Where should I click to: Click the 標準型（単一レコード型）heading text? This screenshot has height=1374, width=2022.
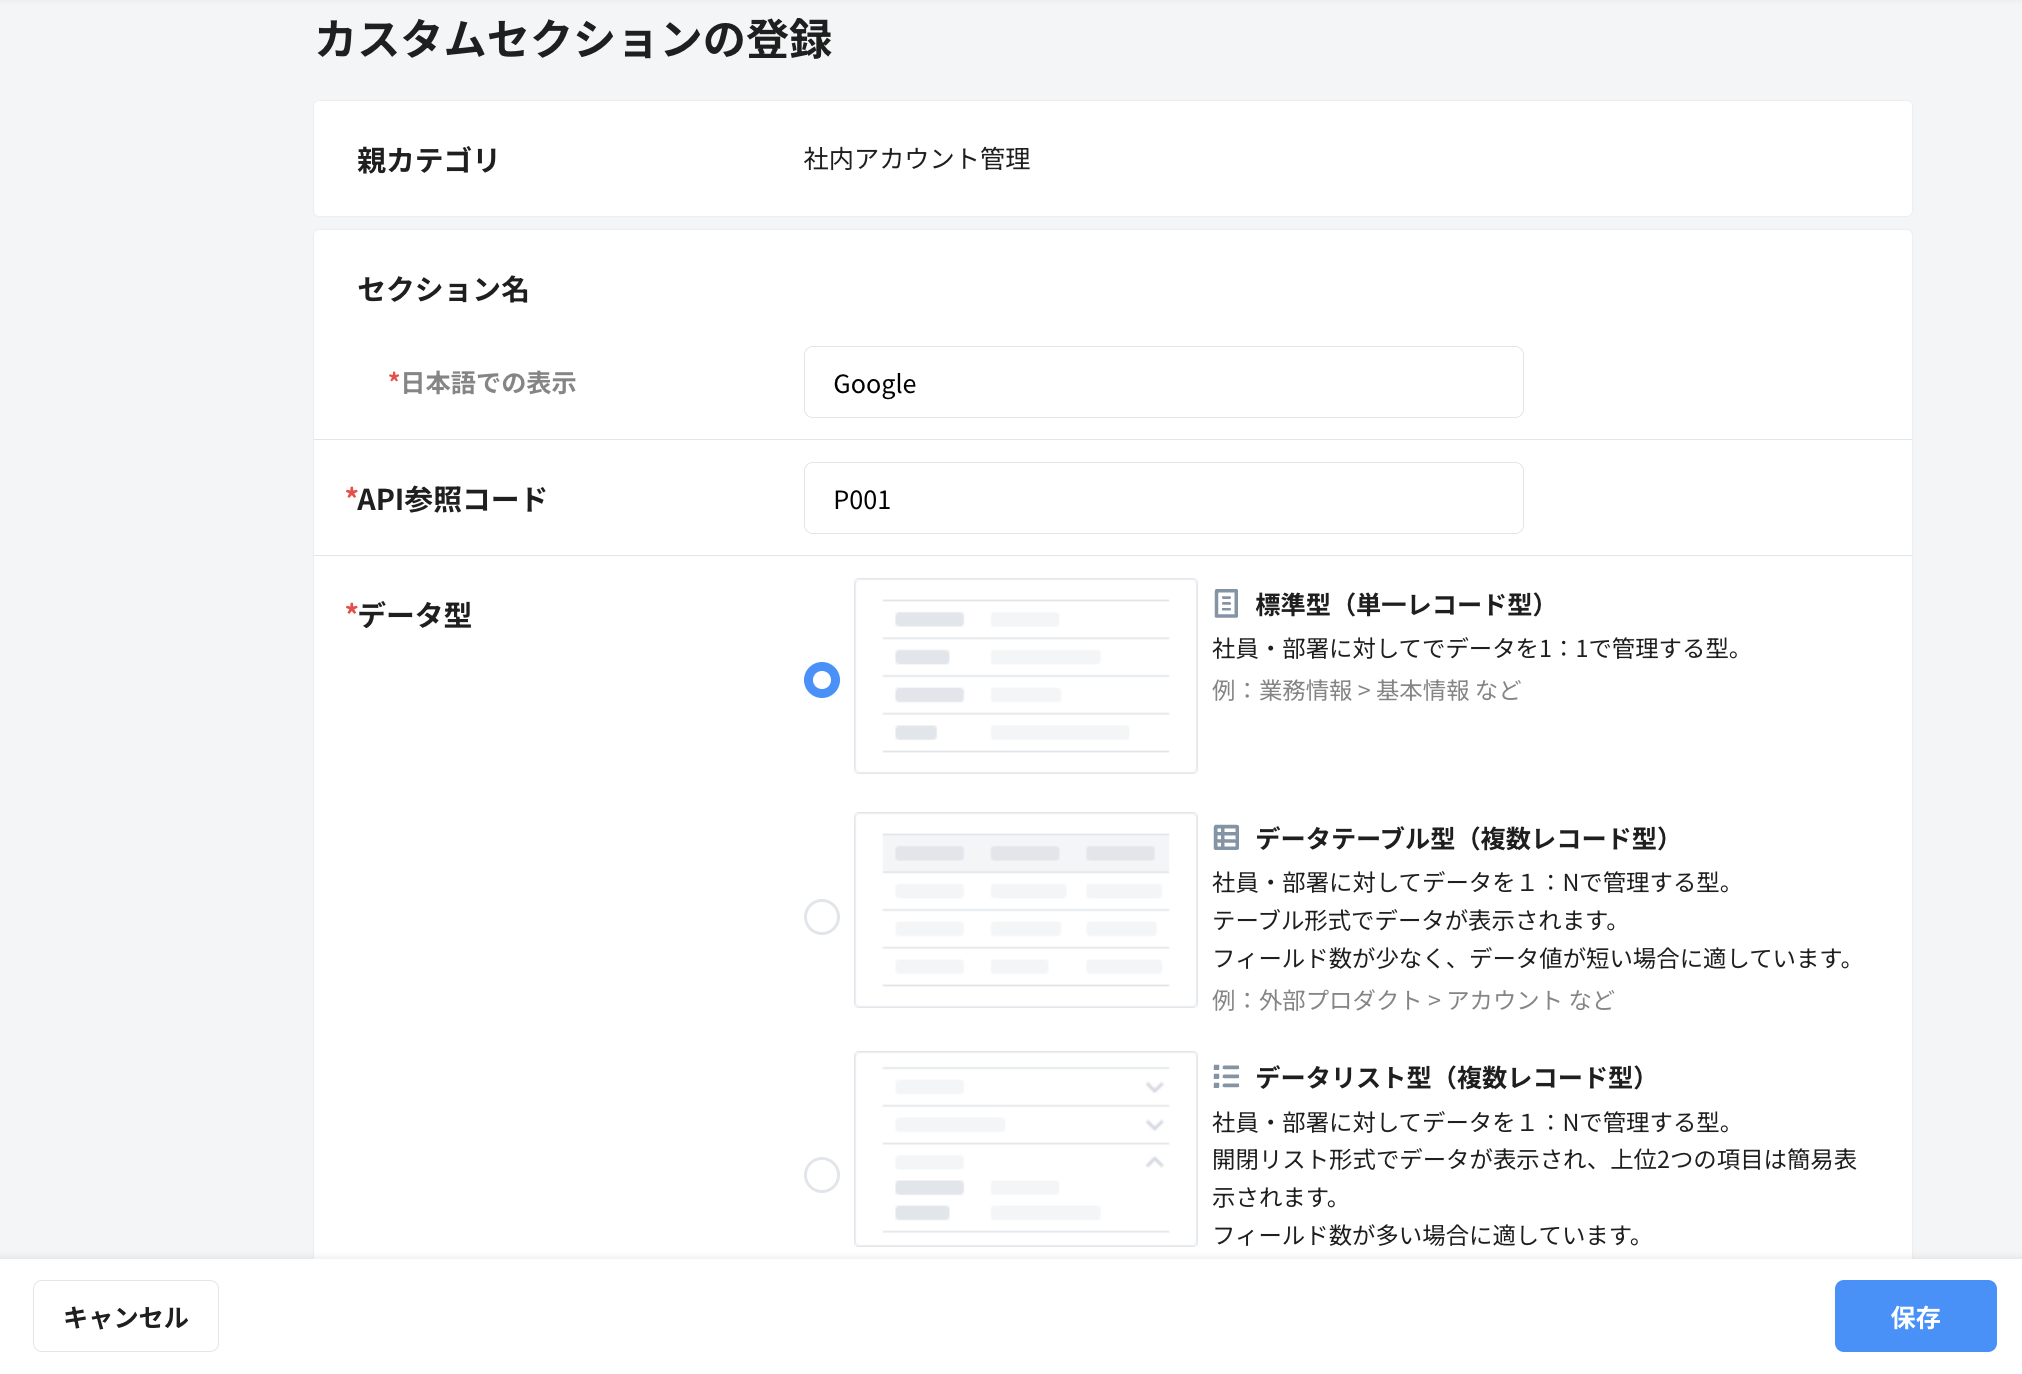pyautogui.click(x=1400, y=604)
